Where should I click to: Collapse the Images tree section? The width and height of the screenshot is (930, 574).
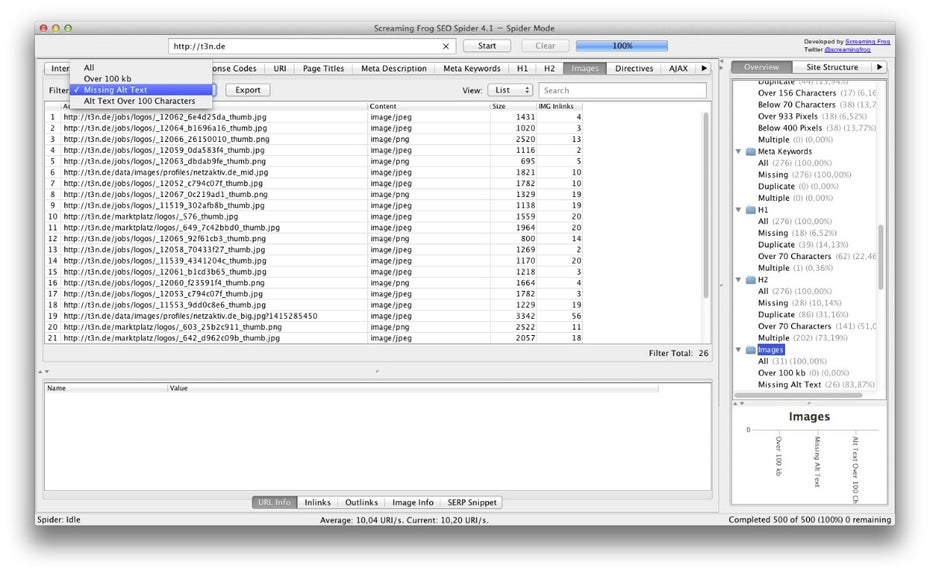[739, 350]
